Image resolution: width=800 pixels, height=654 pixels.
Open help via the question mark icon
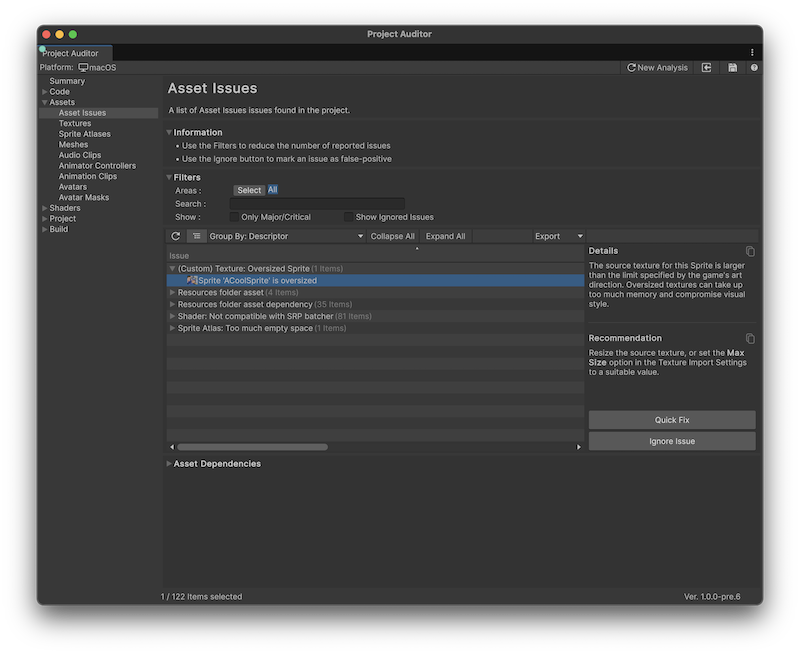click(754, 68)
